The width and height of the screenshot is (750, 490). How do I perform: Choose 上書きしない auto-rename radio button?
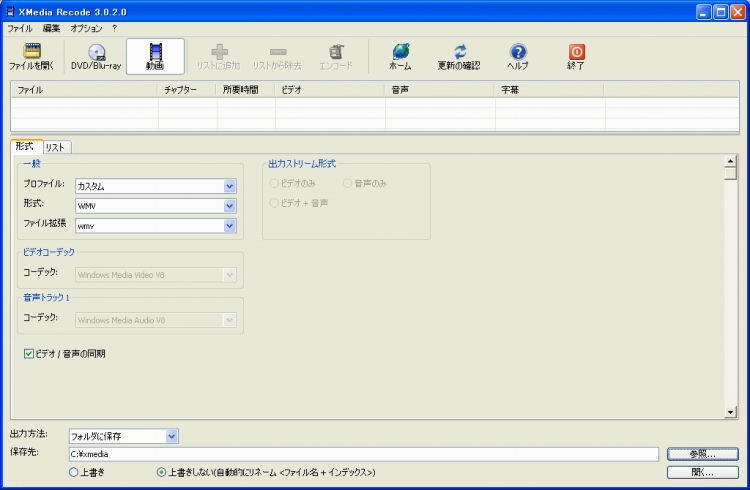162,472
